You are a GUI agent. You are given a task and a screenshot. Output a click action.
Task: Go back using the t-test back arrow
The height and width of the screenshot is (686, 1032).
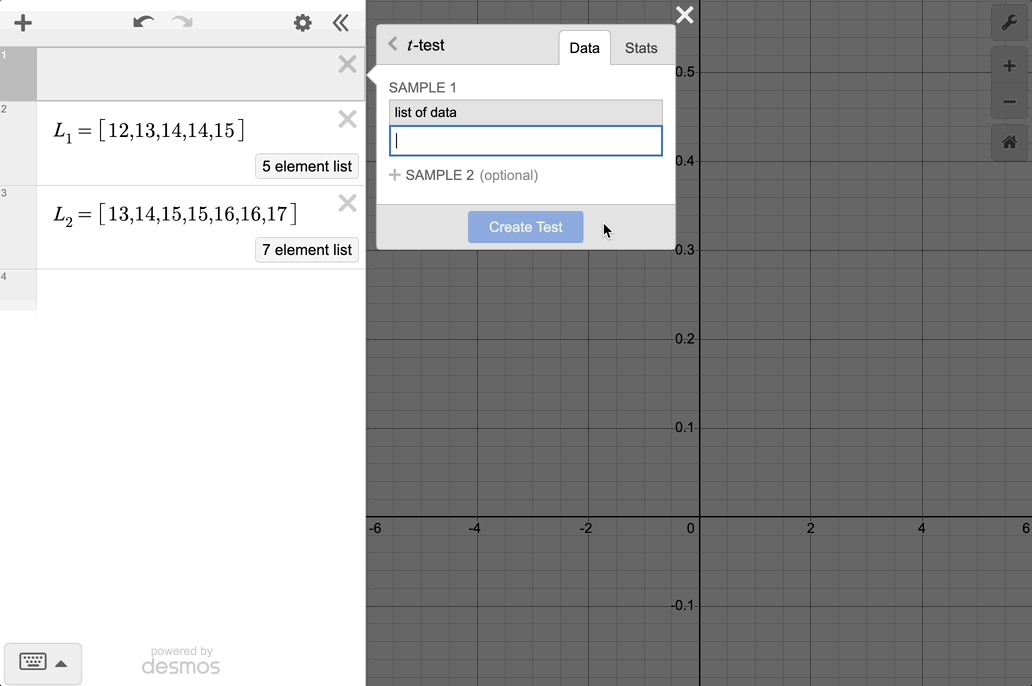[x=393, y=45]
